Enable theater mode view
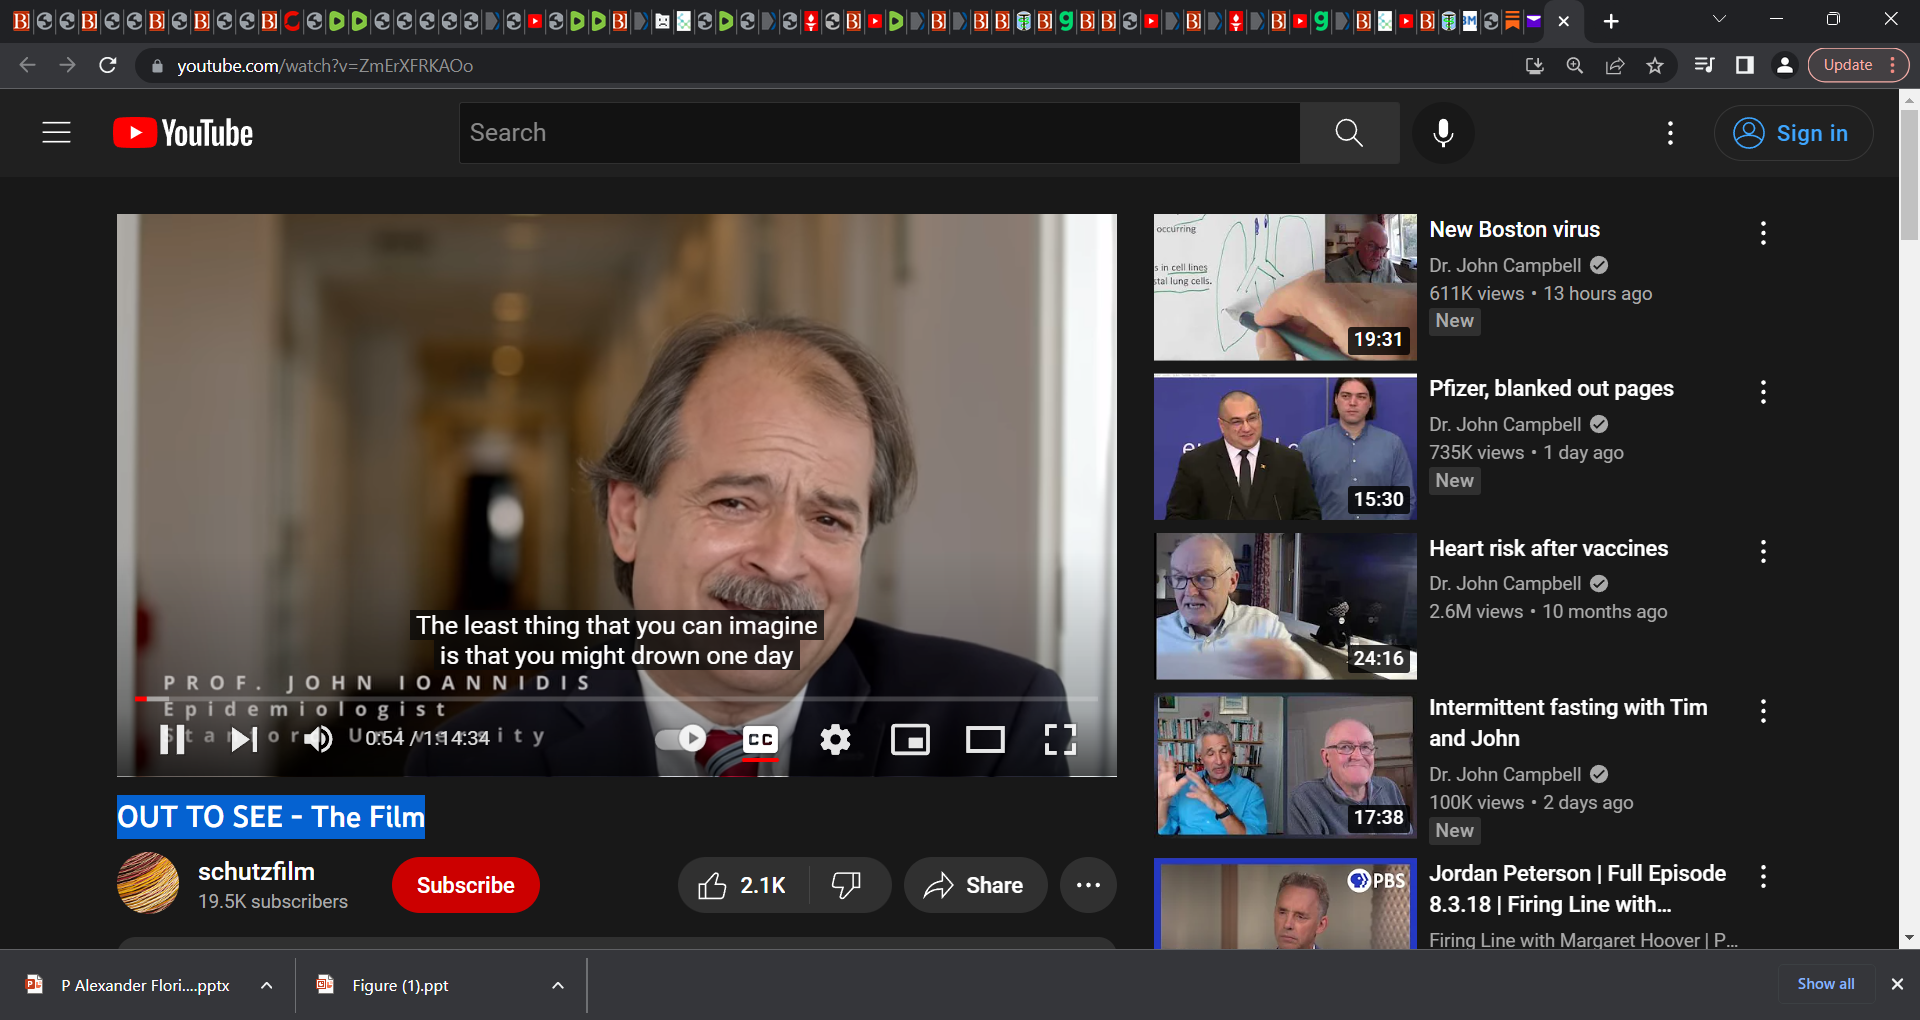 pyautogui.click(x=985, y=740)
